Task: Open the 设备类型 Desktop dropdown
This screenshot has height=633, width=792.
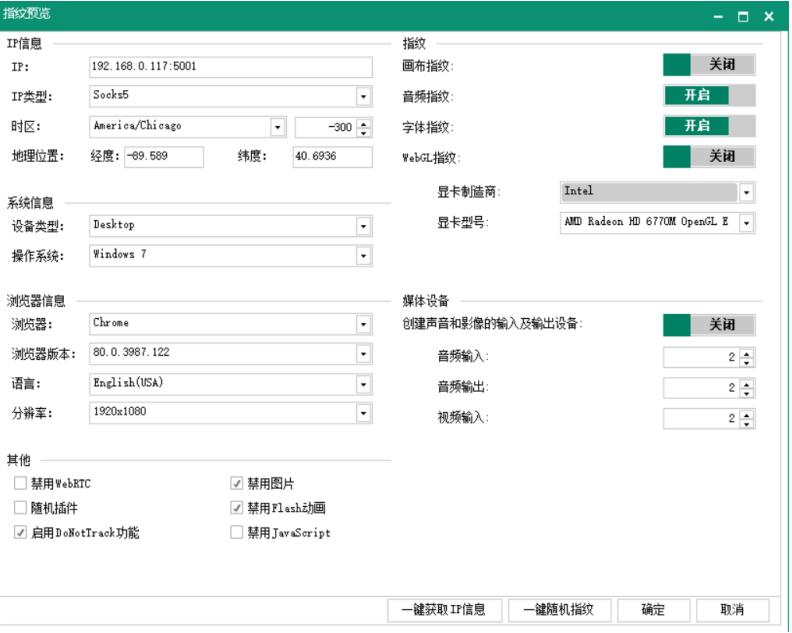Action: point(363,226)
